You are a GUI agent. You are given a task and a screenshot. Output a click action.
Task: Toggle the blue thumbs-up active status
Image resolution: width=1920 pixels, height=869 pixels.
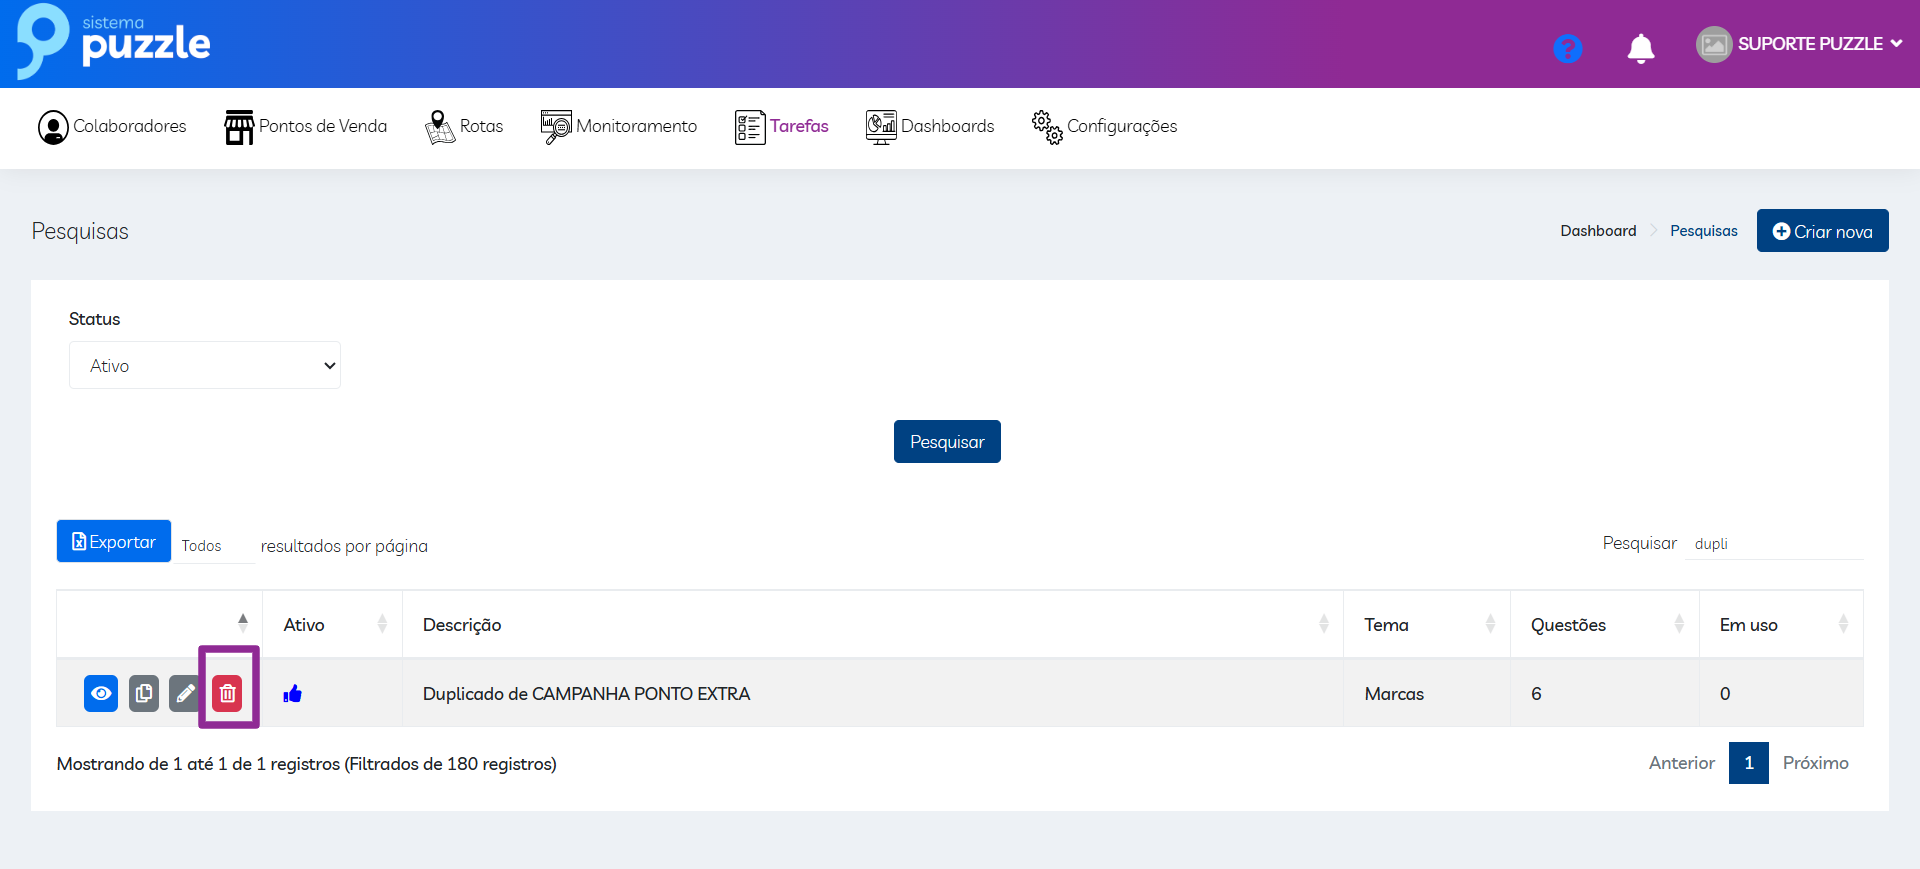point(293,694)
